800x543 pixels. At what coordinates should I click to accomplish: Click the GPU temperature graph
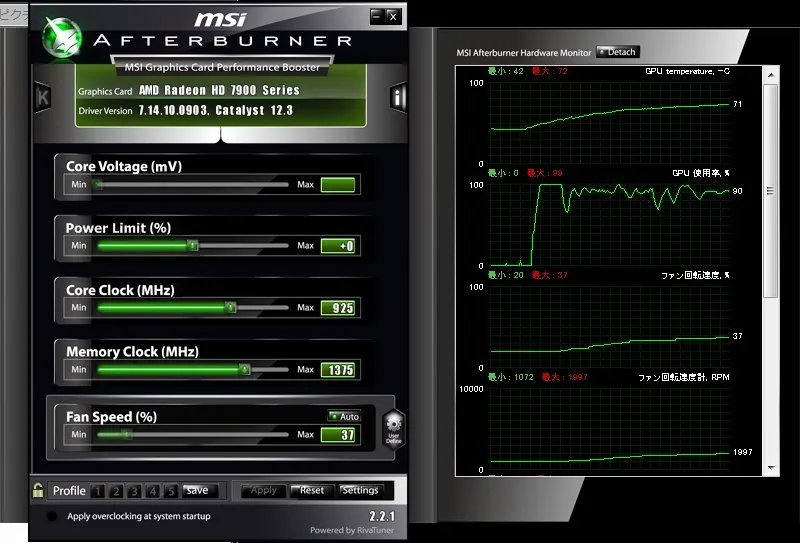coord(610,122)
